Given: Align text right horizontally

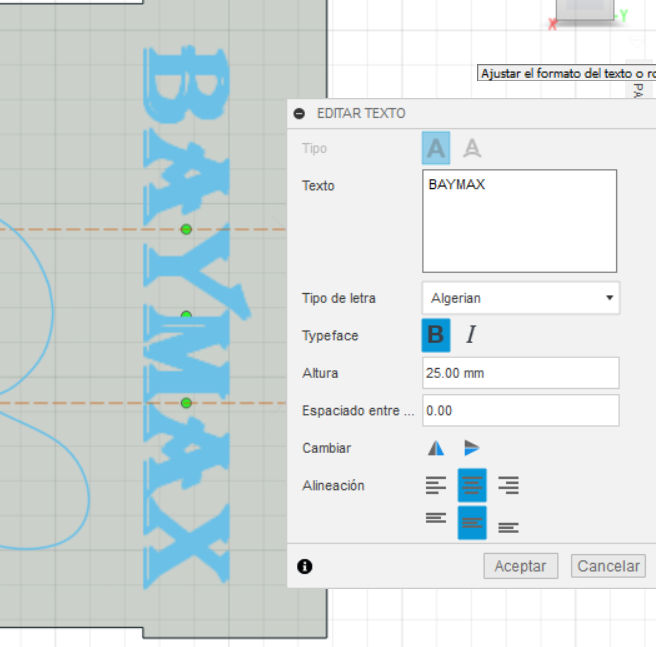Looking at the screenshot, I should [x=508, y=485].
